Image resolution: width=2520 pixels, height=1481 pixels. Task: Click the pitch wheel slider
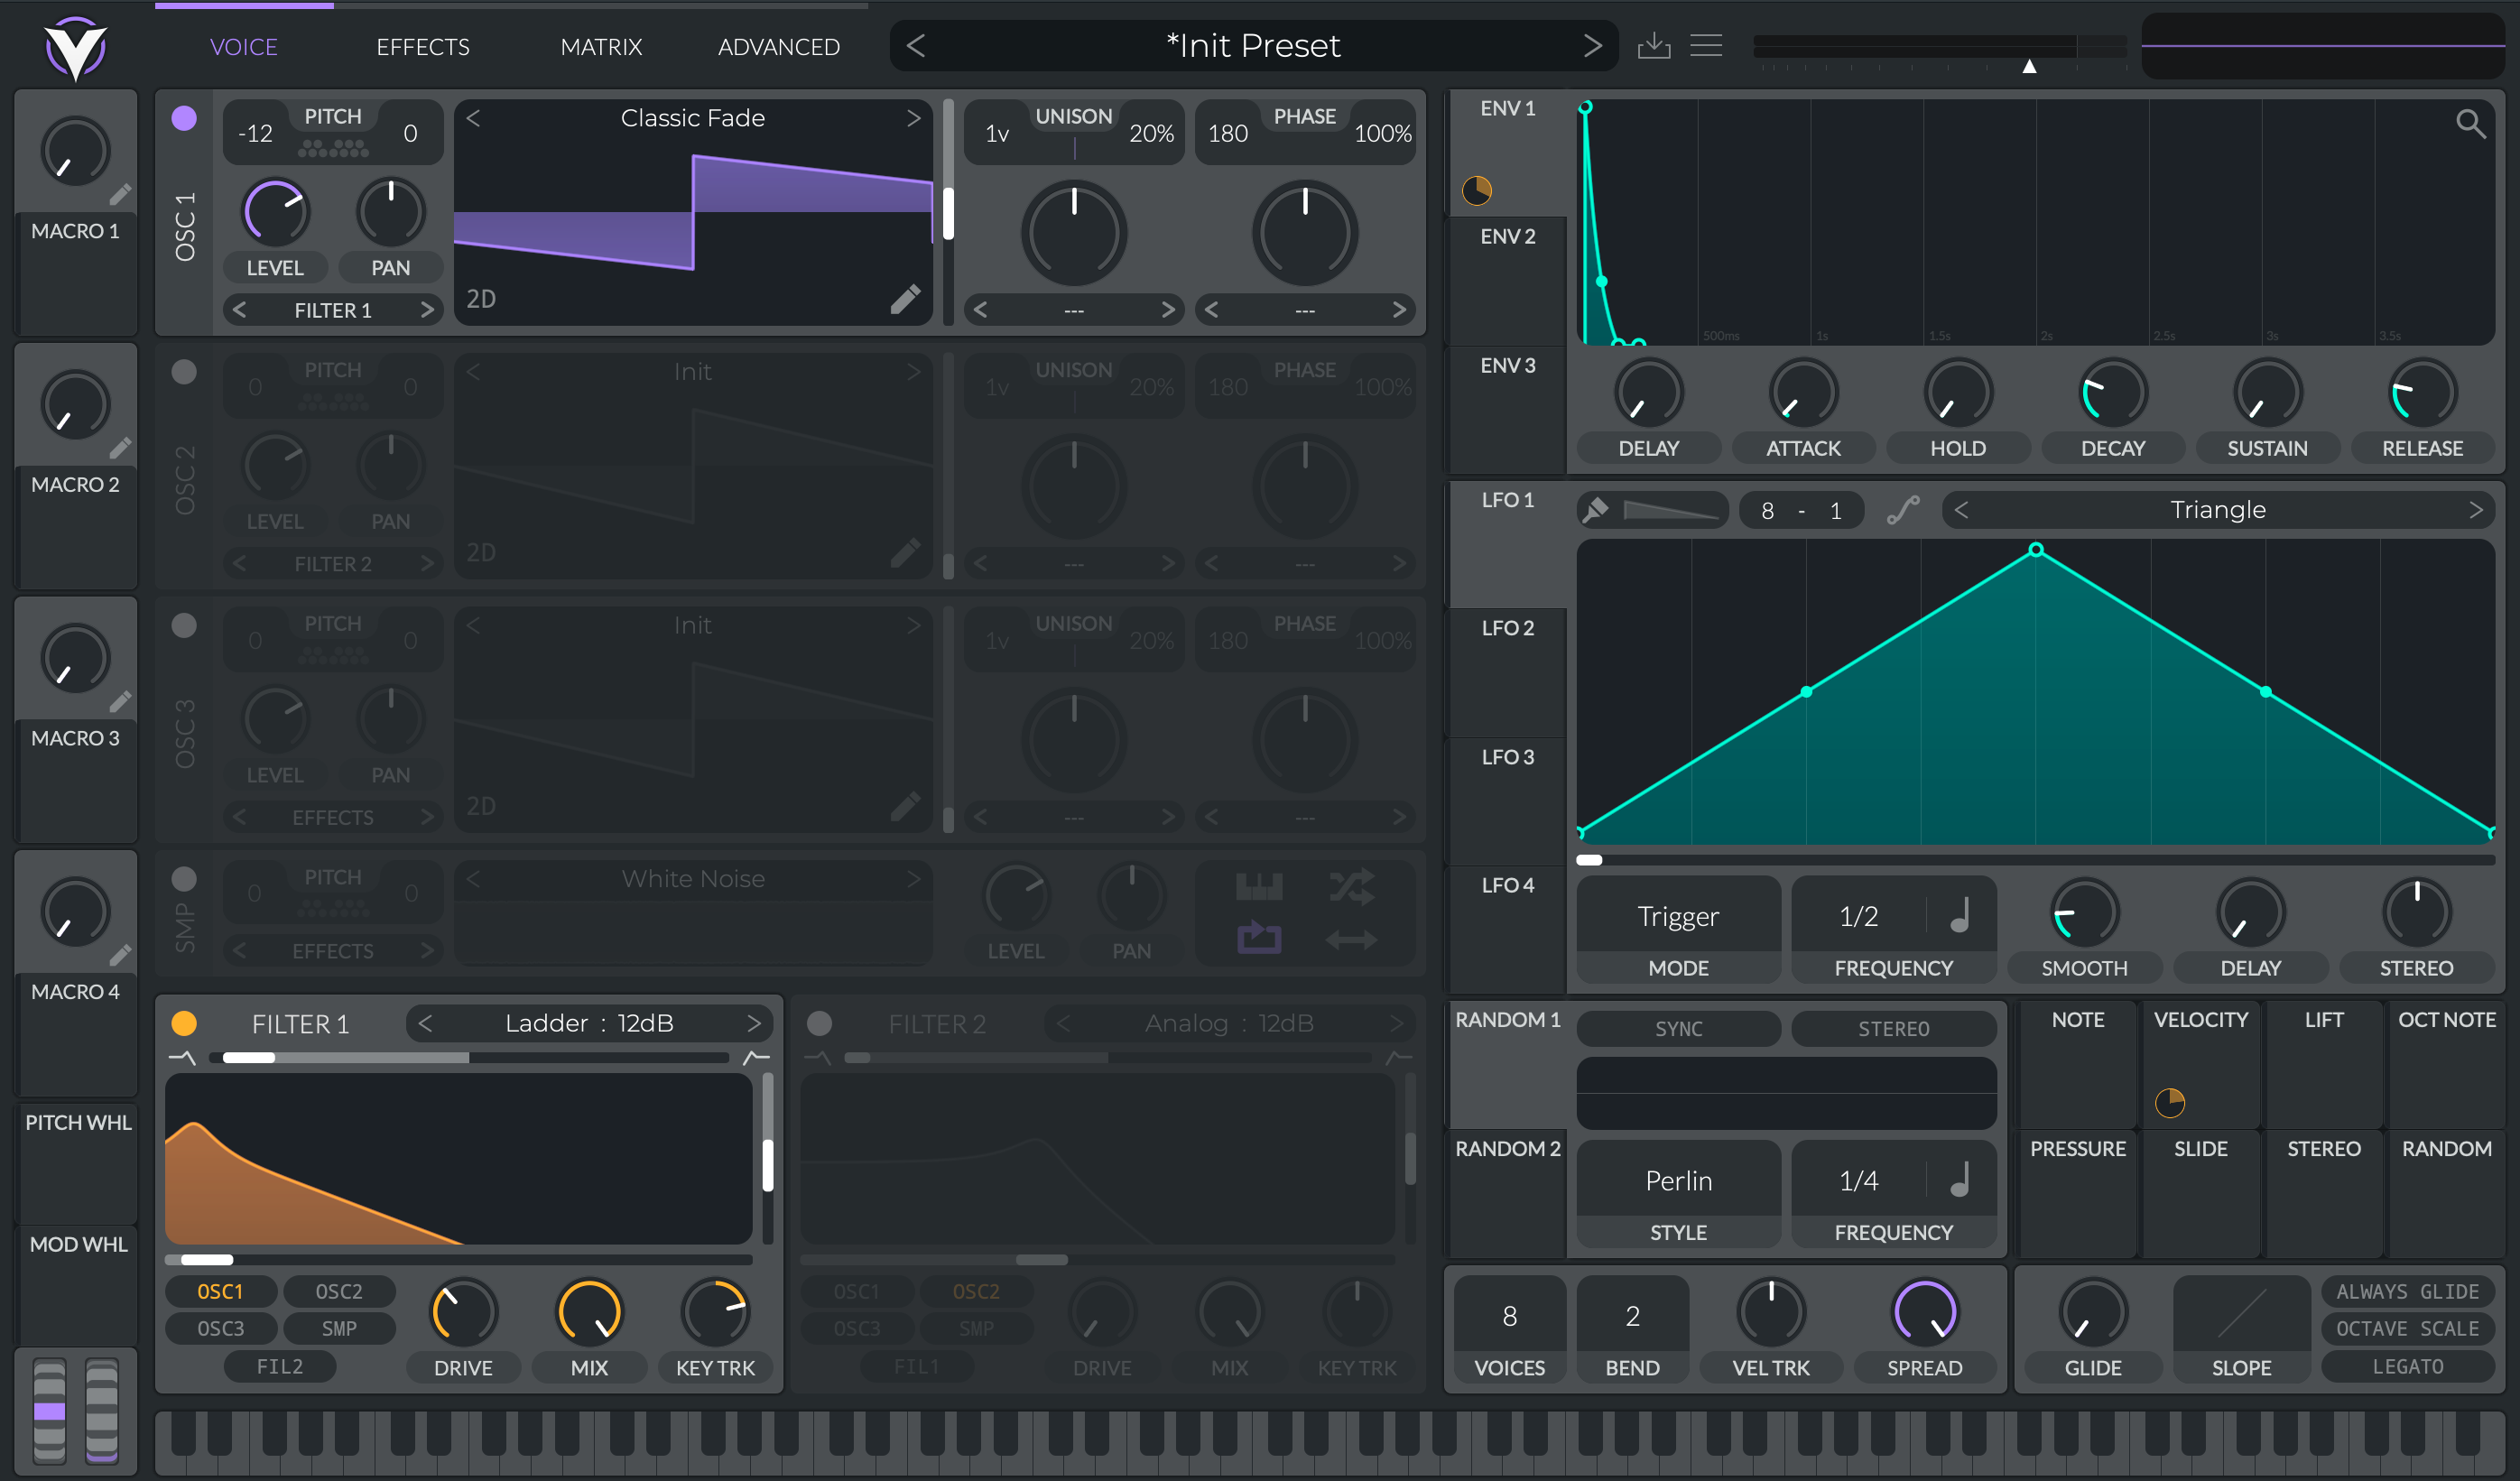(x=49, y=1410)
